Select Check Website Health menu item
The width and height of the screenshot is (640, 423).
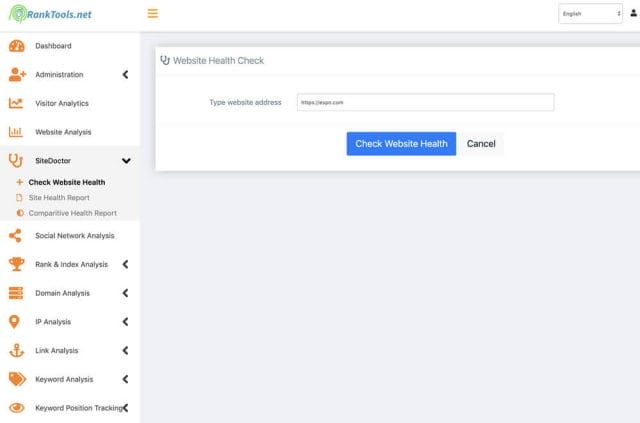pyautogui.click(x=66, y=182)
